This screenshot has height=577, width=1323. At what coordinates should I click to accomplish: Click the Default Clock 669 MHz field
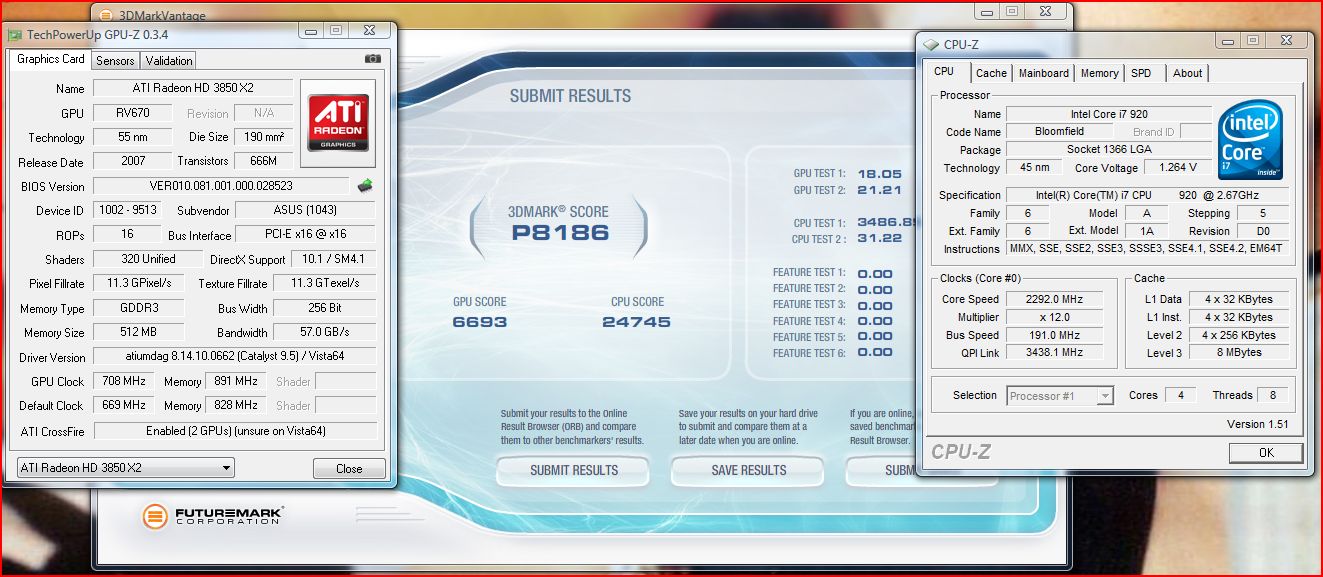[x=124, y=405]
